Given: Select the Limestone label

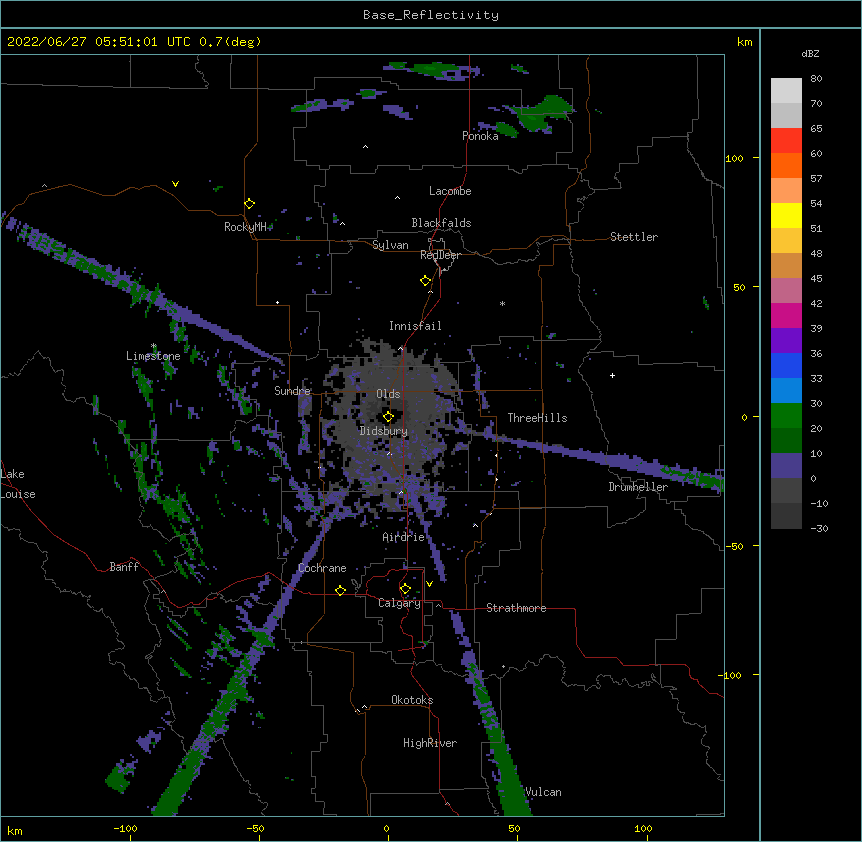Looking at the screenshot, I should tap(153, 356).
